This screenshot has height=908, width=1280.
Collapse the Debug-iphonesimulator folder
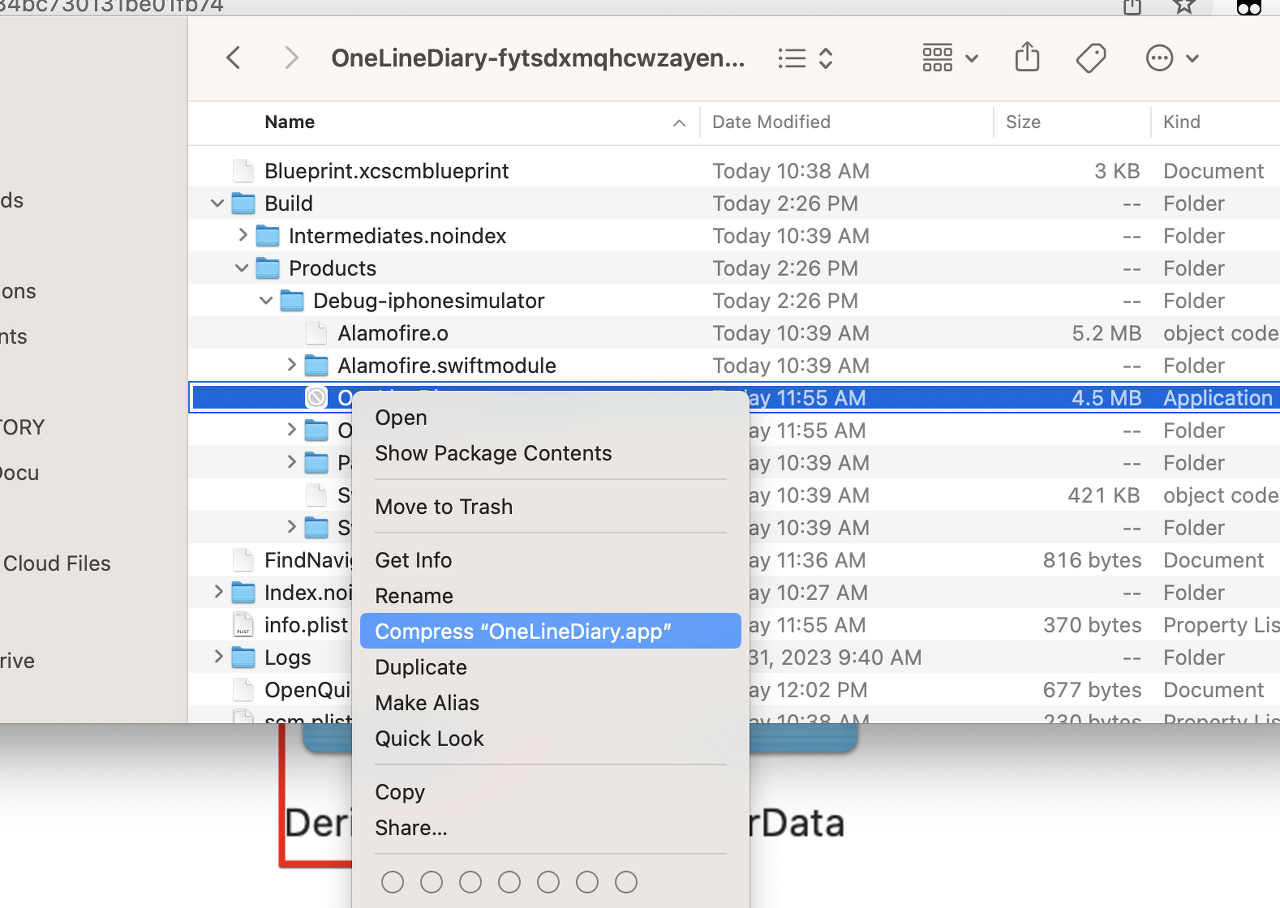(x=266, y=301)
